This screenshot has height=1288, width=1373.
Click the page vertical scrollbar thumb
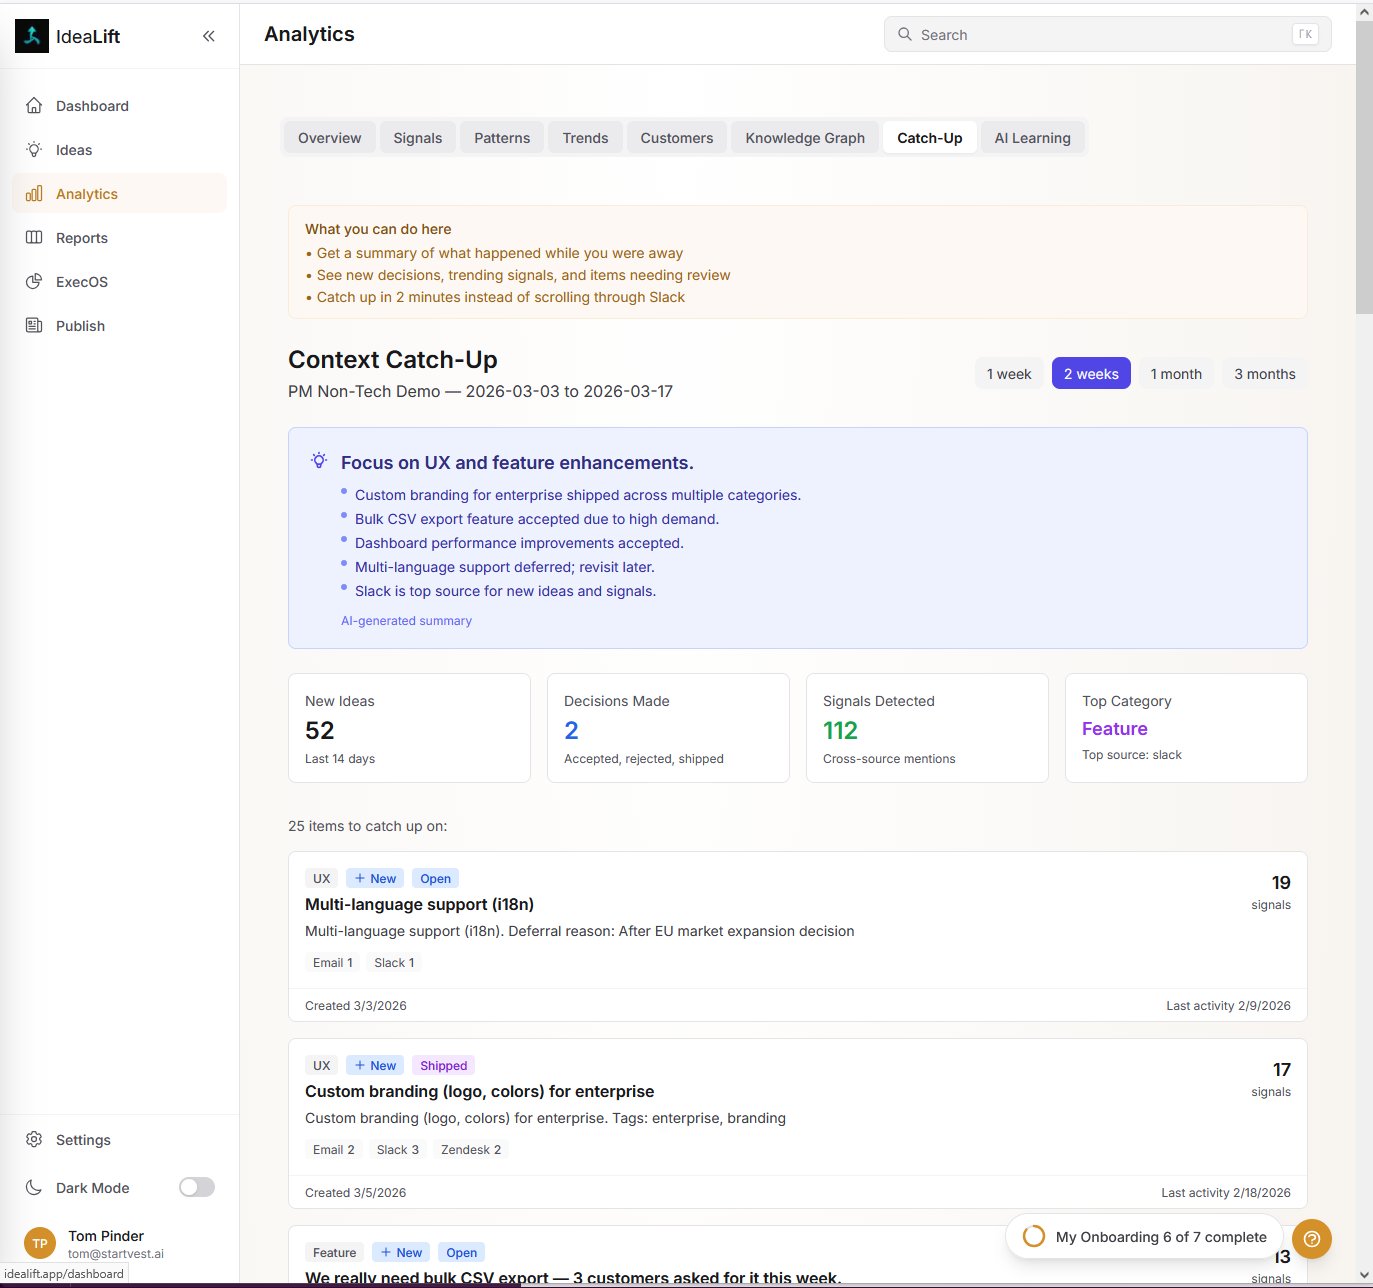(x=1364, y=165)
